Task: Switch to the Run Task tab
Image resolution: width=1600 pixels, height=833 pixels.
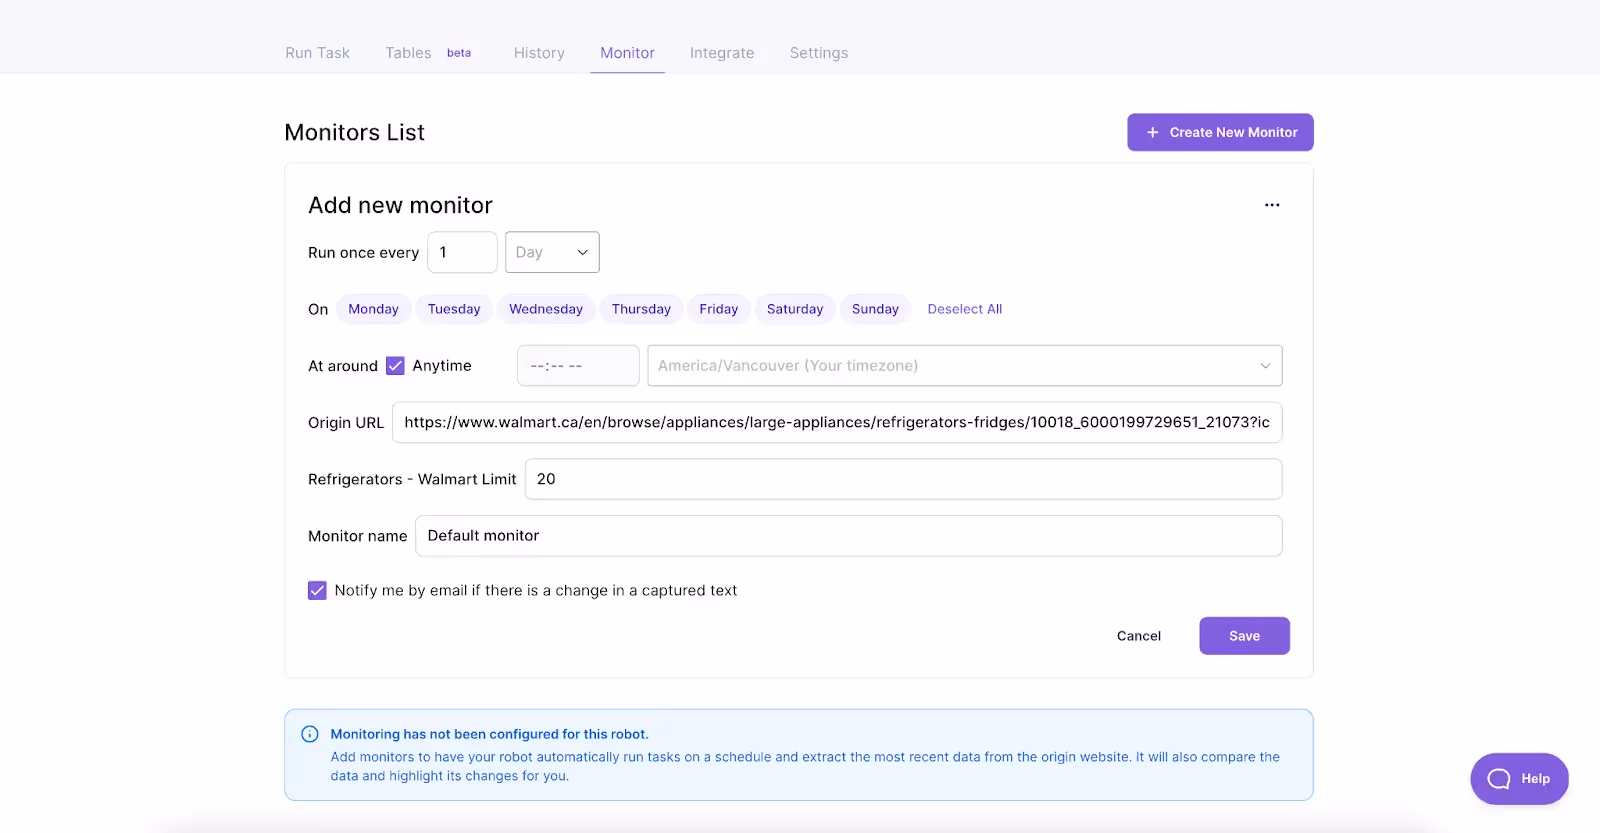Action: coord(317,53)
